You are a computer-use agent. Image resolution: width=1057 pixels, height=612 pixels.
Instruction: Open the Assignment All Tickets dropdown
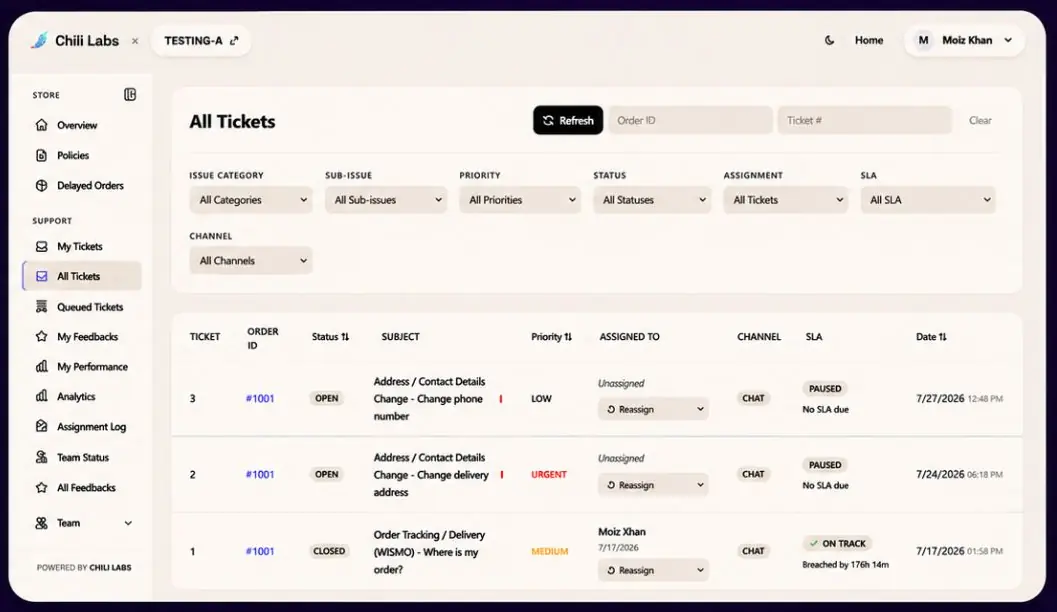tap(785, 200)
